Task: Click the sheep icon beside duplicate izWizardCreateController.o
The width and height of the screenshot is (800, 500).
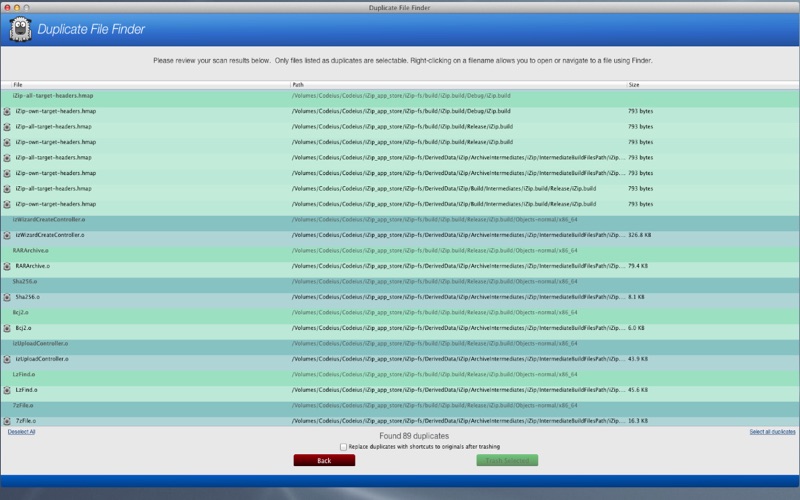Action: (7, 235)
